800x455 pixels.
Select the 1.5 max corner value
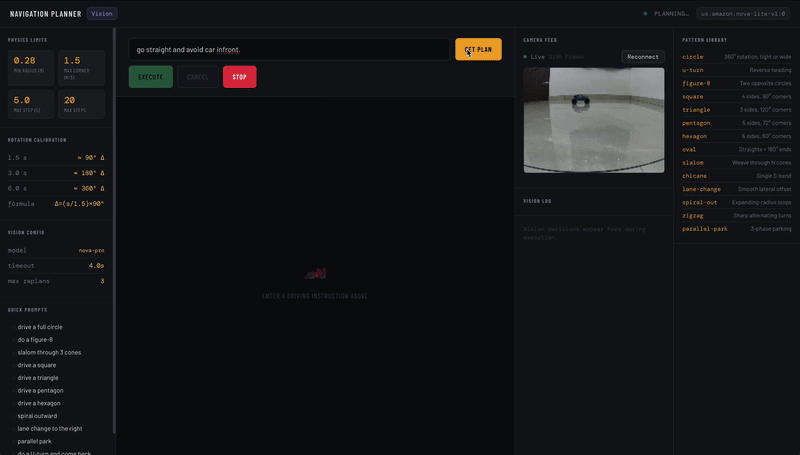[72, 61]
